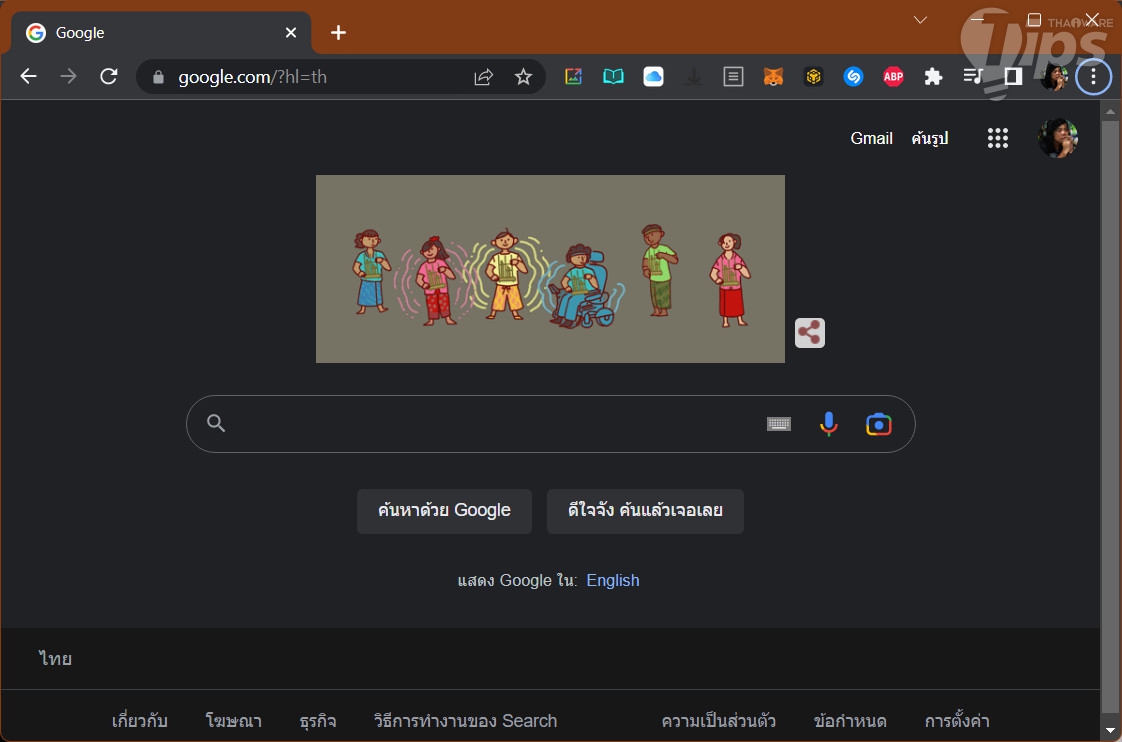The width and height of the screenshot is (1122, 742).
Task: Switch Google to English
Action: coord(612,581)
